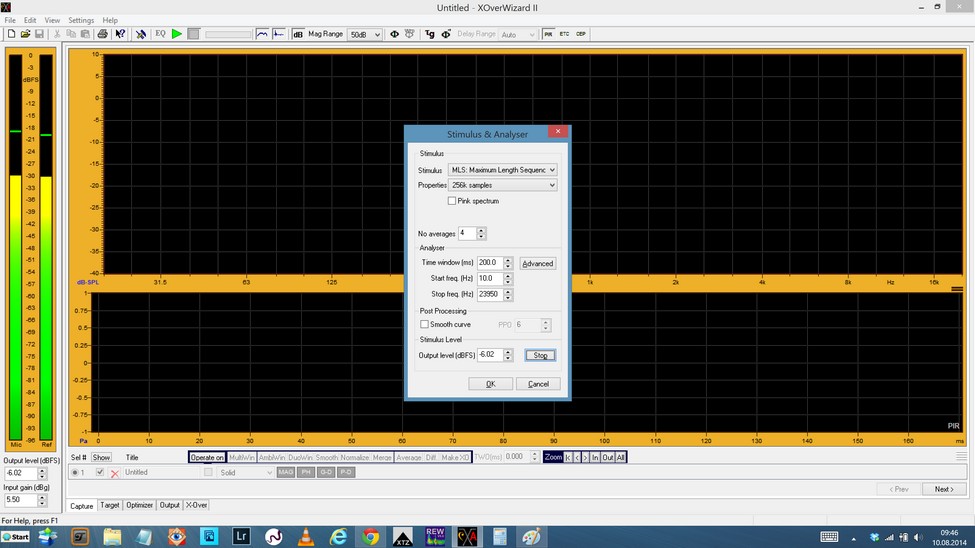
Task: Click the Show button
Action: click(x=101, y=457)
